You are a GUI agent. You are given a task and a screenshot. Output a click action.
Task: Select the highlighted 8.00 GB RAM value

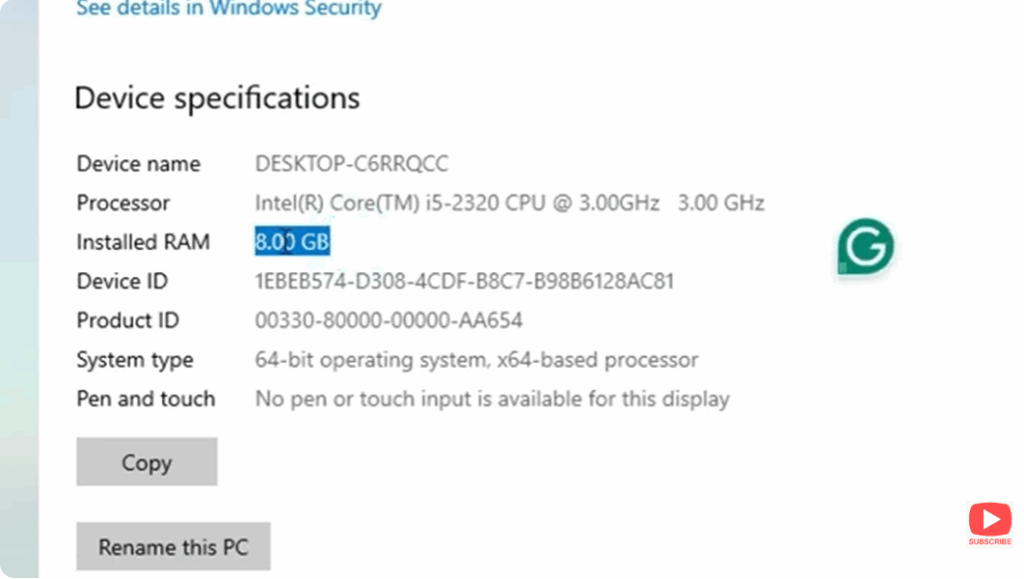[292, 241]
